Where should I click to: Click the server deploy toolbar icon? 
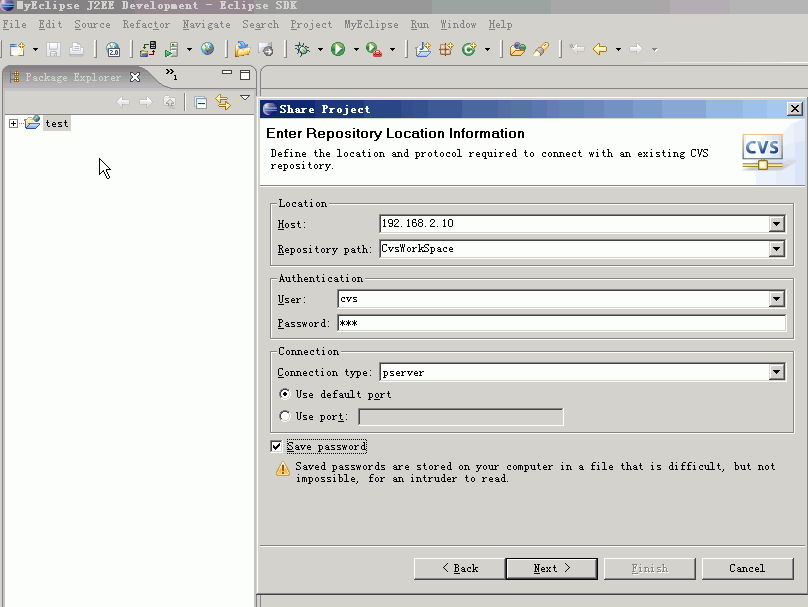pos(148,49)
